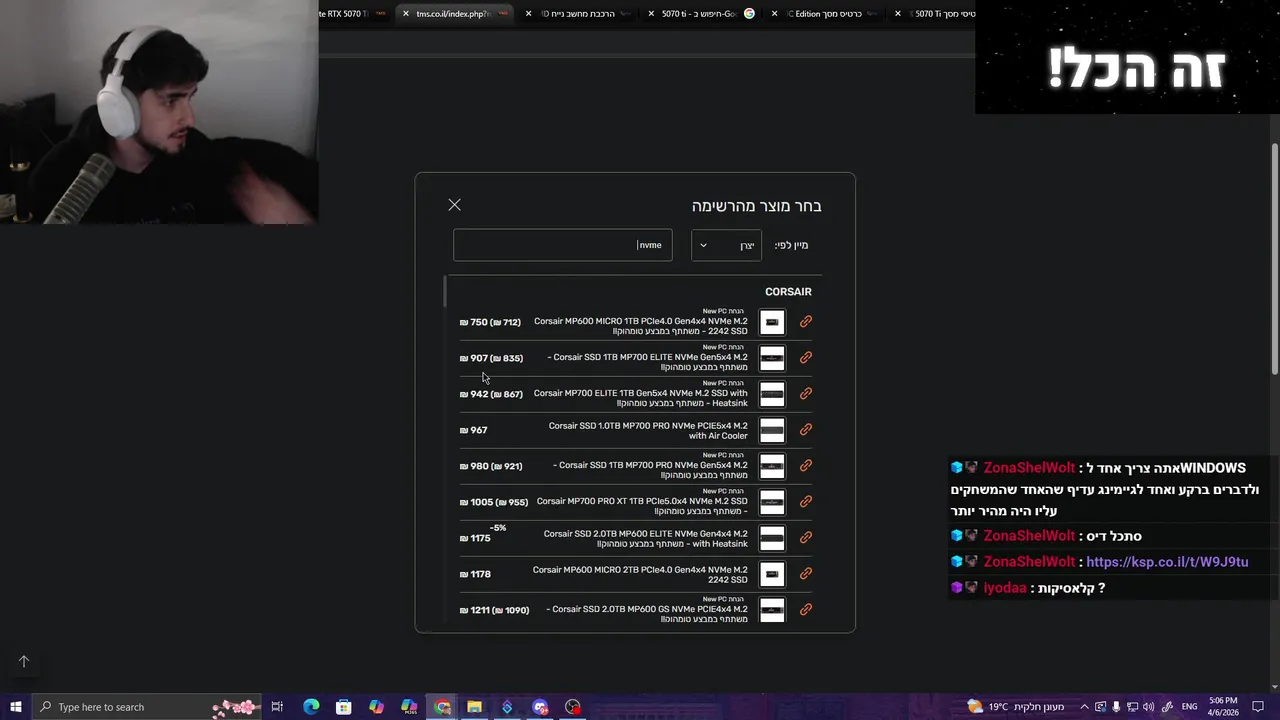Open Google Chrome from taskbar
Viewport: 1280px width, 720px height.
(442, 707)
